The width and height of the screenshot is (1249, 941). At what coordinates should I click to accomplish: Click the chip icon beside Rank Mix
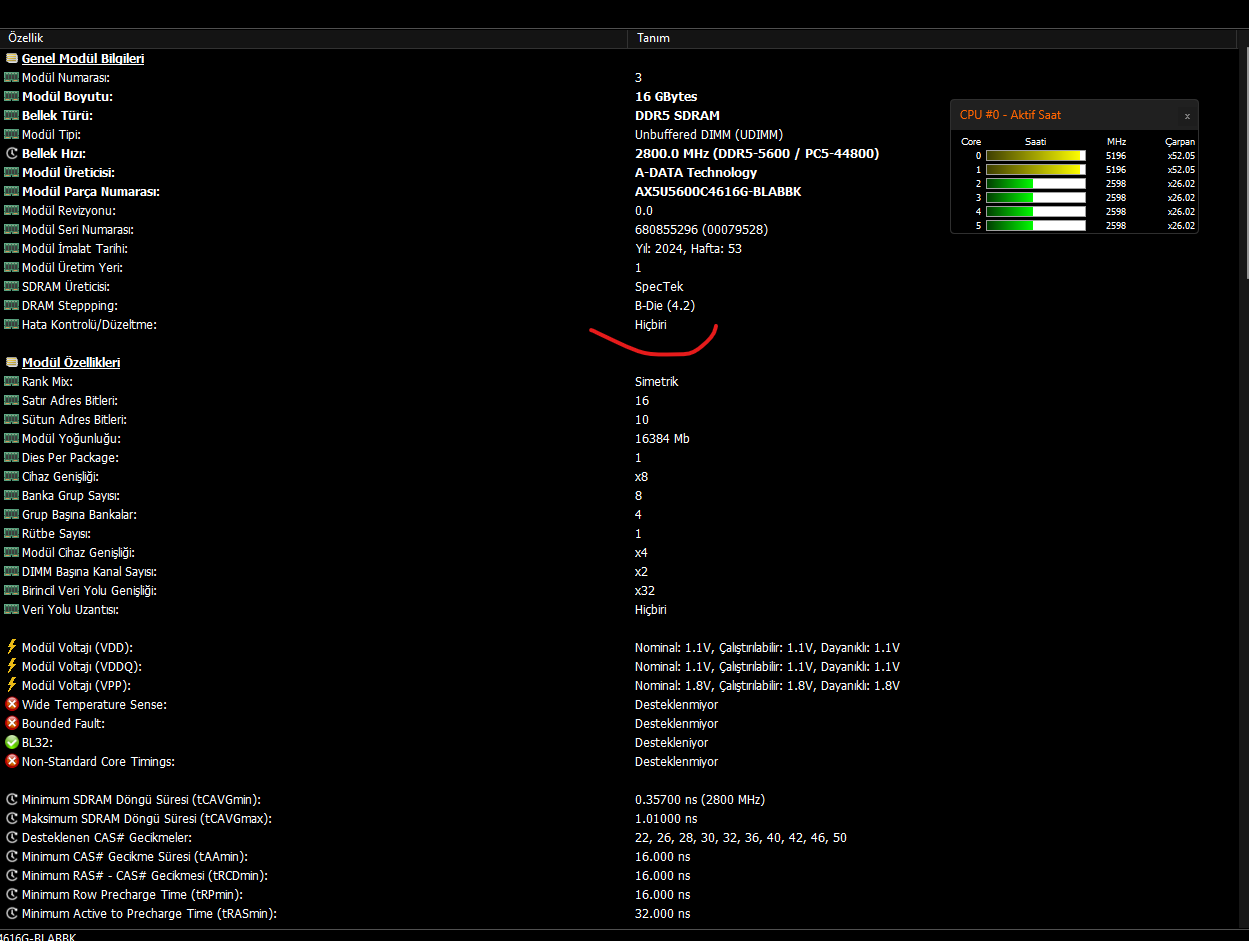12,381
